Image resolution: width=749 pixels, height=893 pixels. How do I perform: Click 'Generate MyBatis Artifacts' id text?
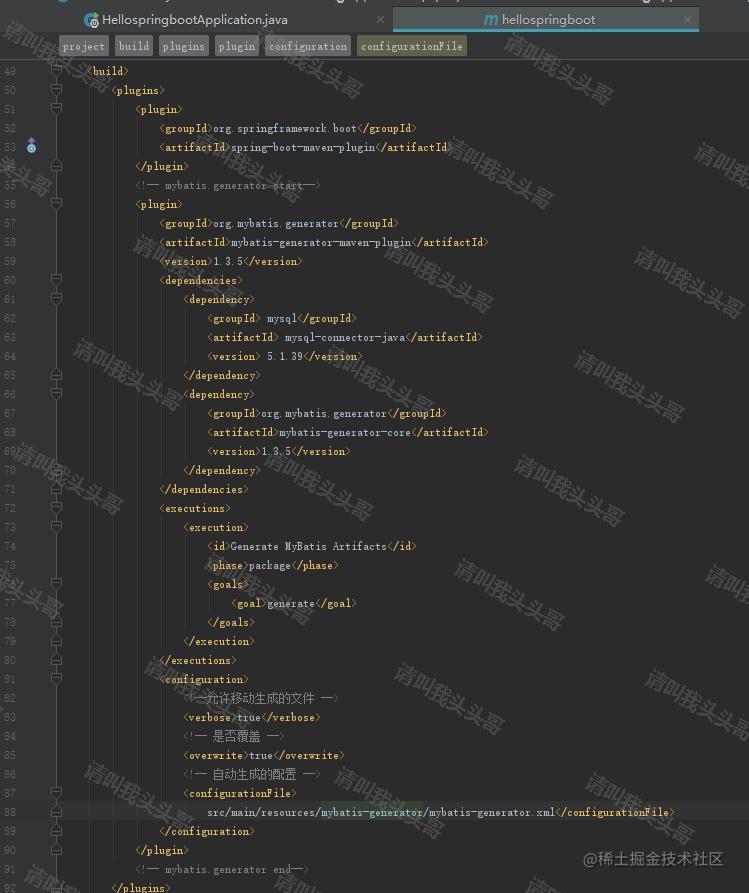click(308, 547)
